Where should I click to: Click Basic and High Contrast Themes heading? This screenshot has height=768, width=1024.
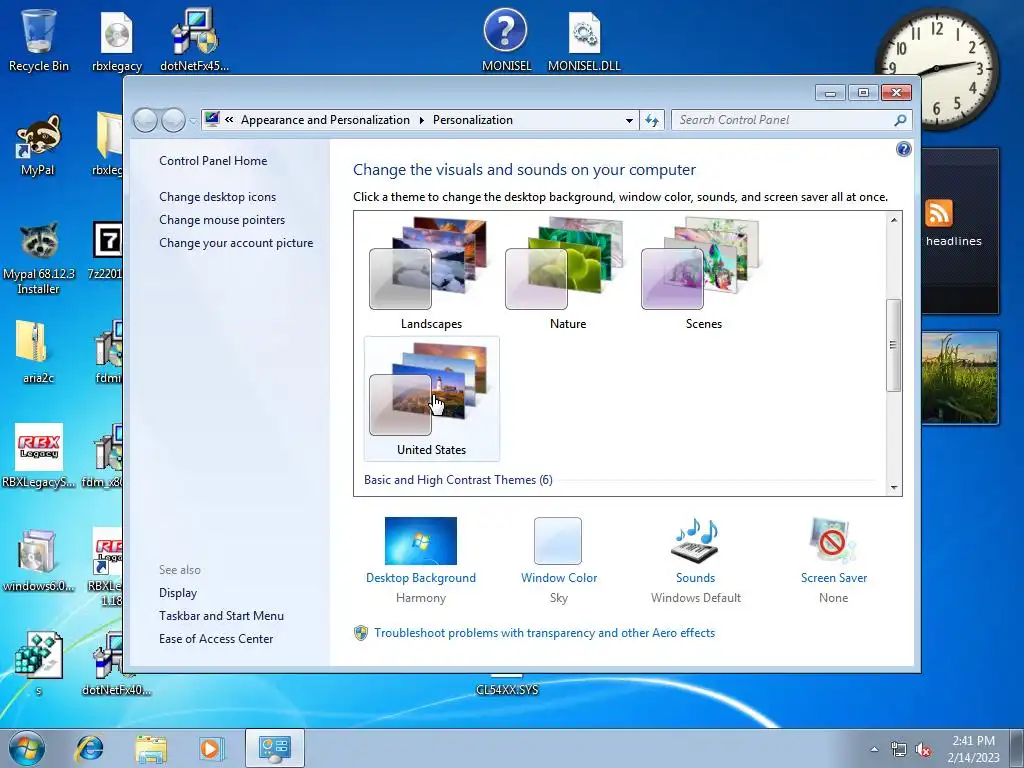click(x=458, y=480)
